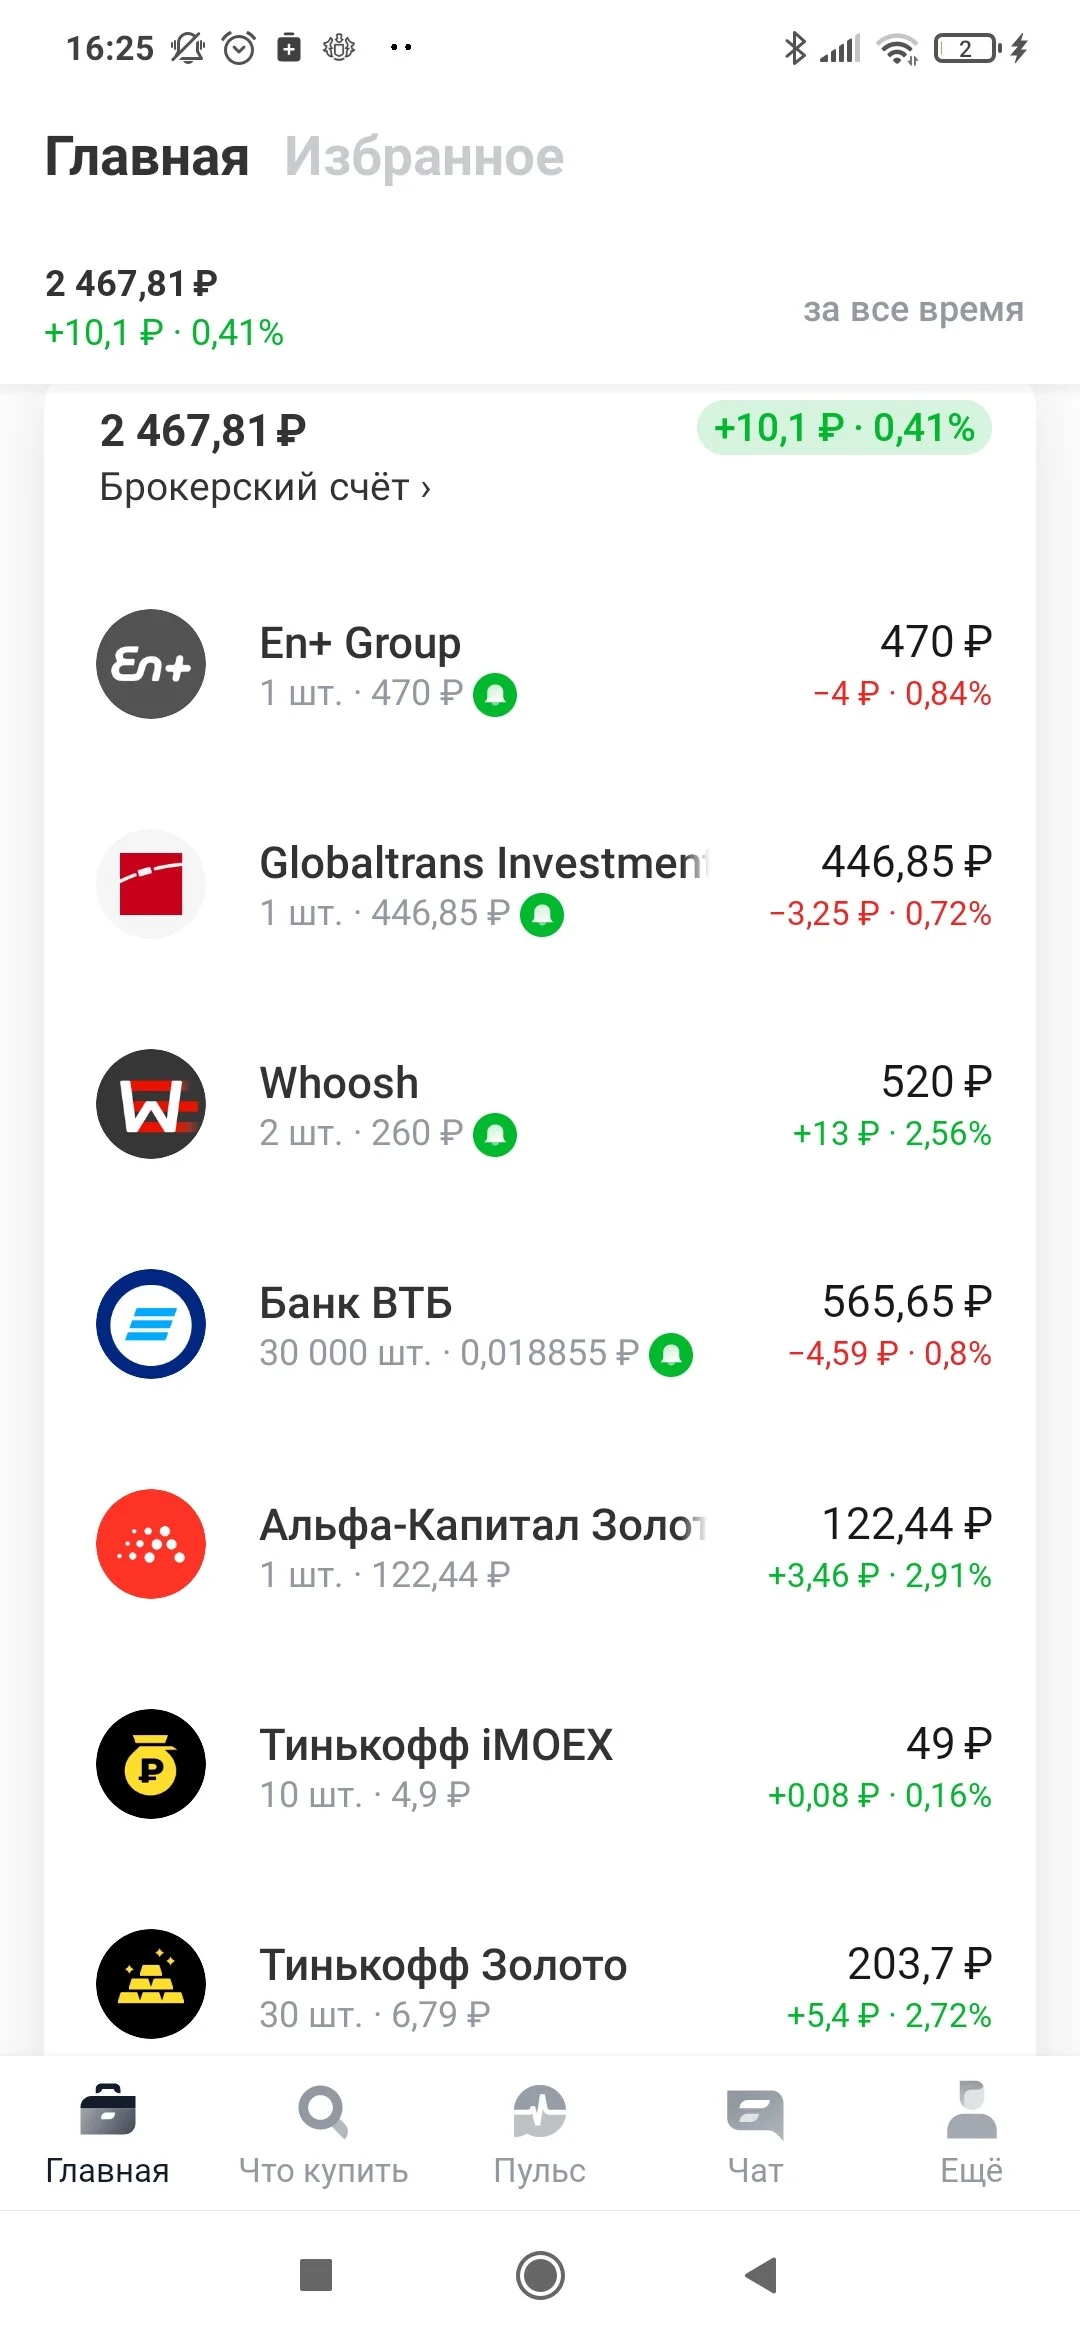Image resolution: width=1080 pixels, height=2340 pixels.
Task: Tap the Альфа-Капитал Золото red logo
Action: click(x=151, y=1544)
